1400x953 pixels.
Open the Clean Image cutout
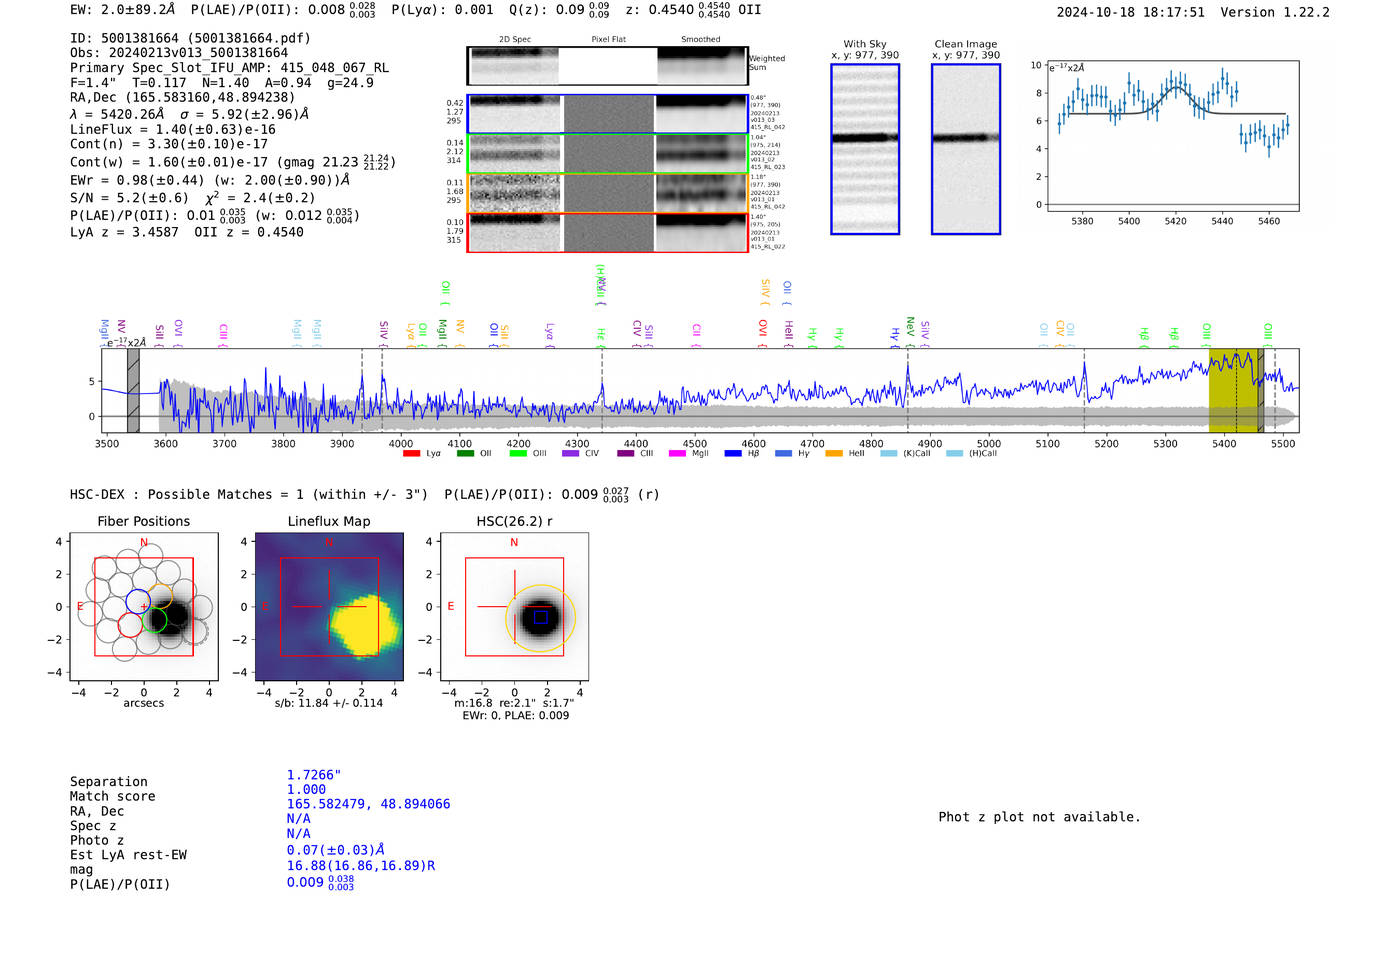966,149
